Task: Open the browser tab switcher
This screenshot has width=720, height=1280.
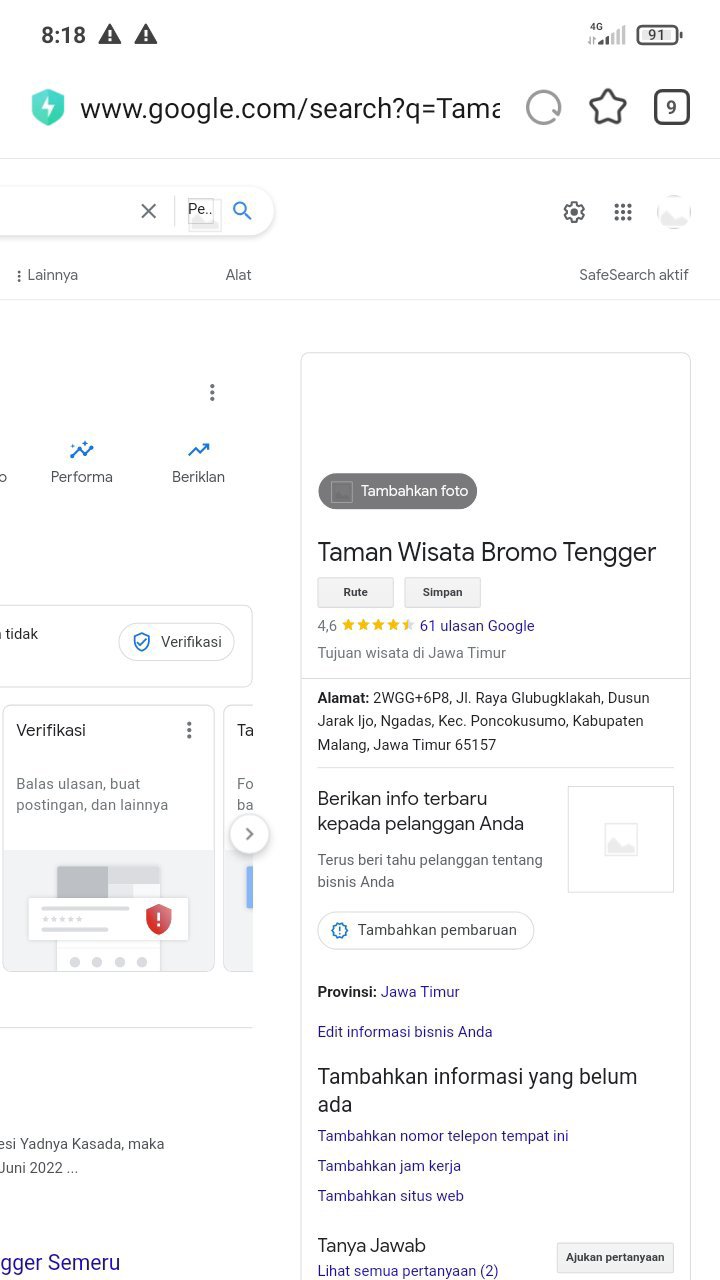Action: tap(671, 107)
